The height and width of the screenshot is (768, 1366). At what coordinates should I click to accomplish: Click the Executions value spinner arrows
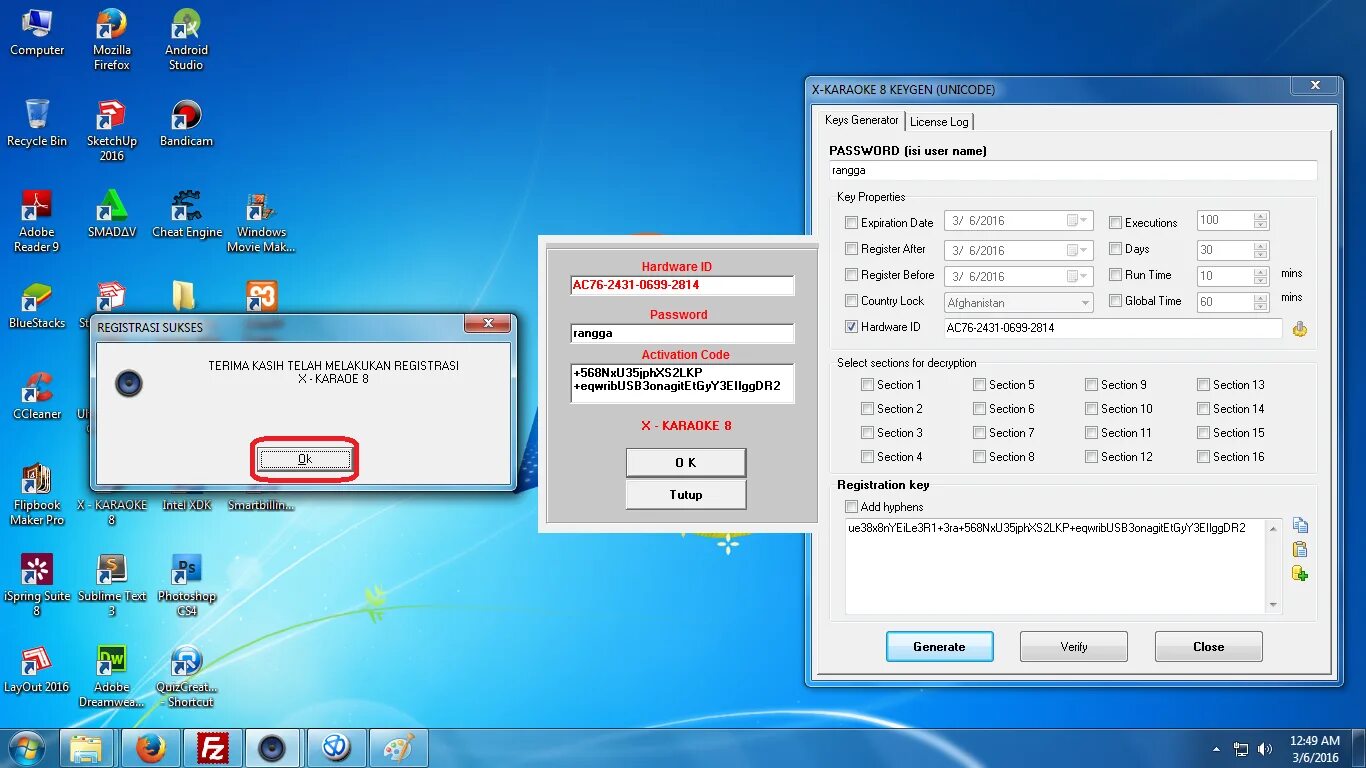coord(1260,221)
